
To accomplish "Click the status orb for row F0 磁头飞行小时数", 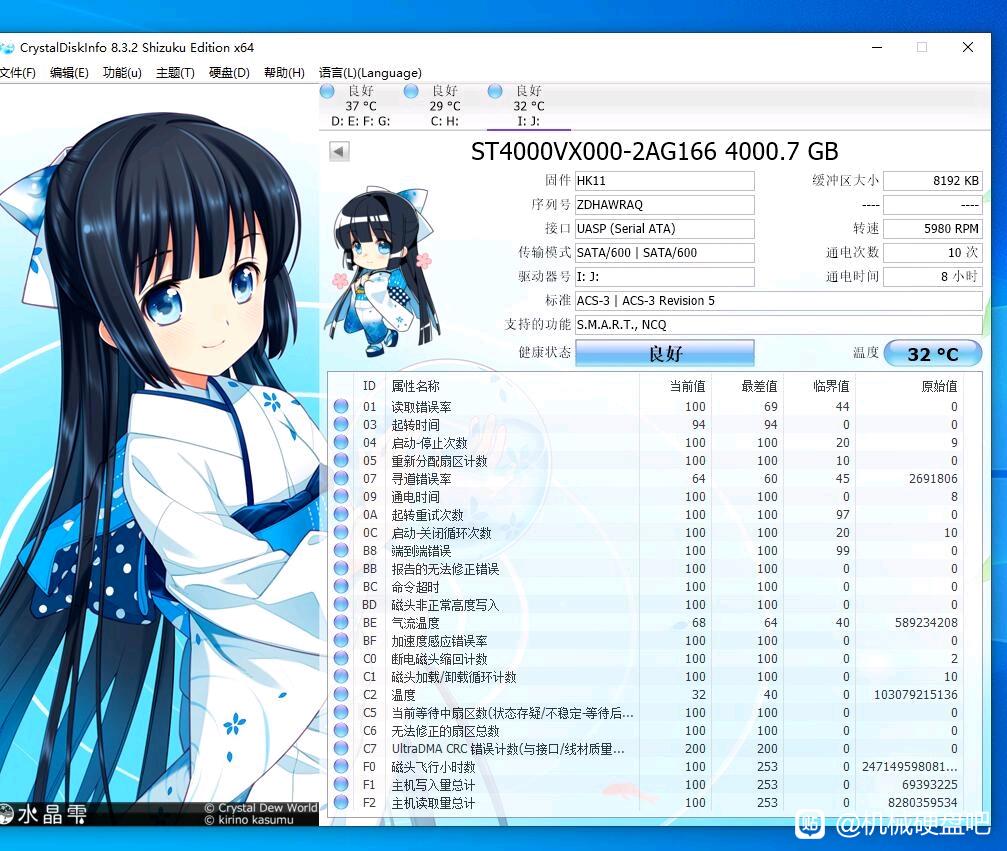I will (x=341, y=766).
